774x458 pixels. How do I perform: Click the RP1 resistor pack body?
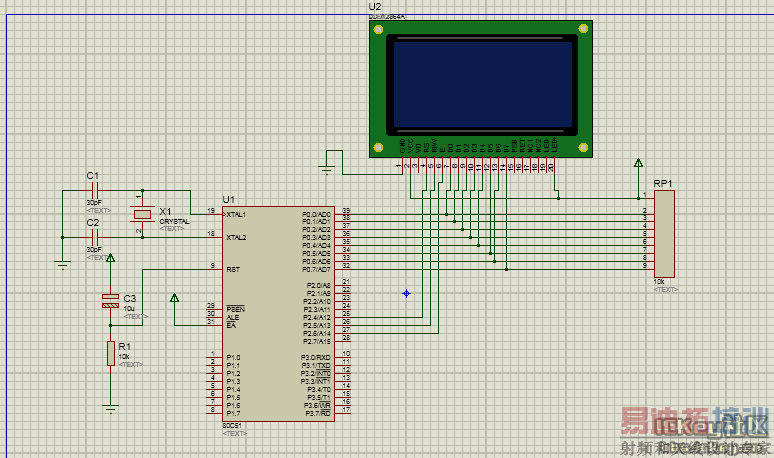click(664, 234)
